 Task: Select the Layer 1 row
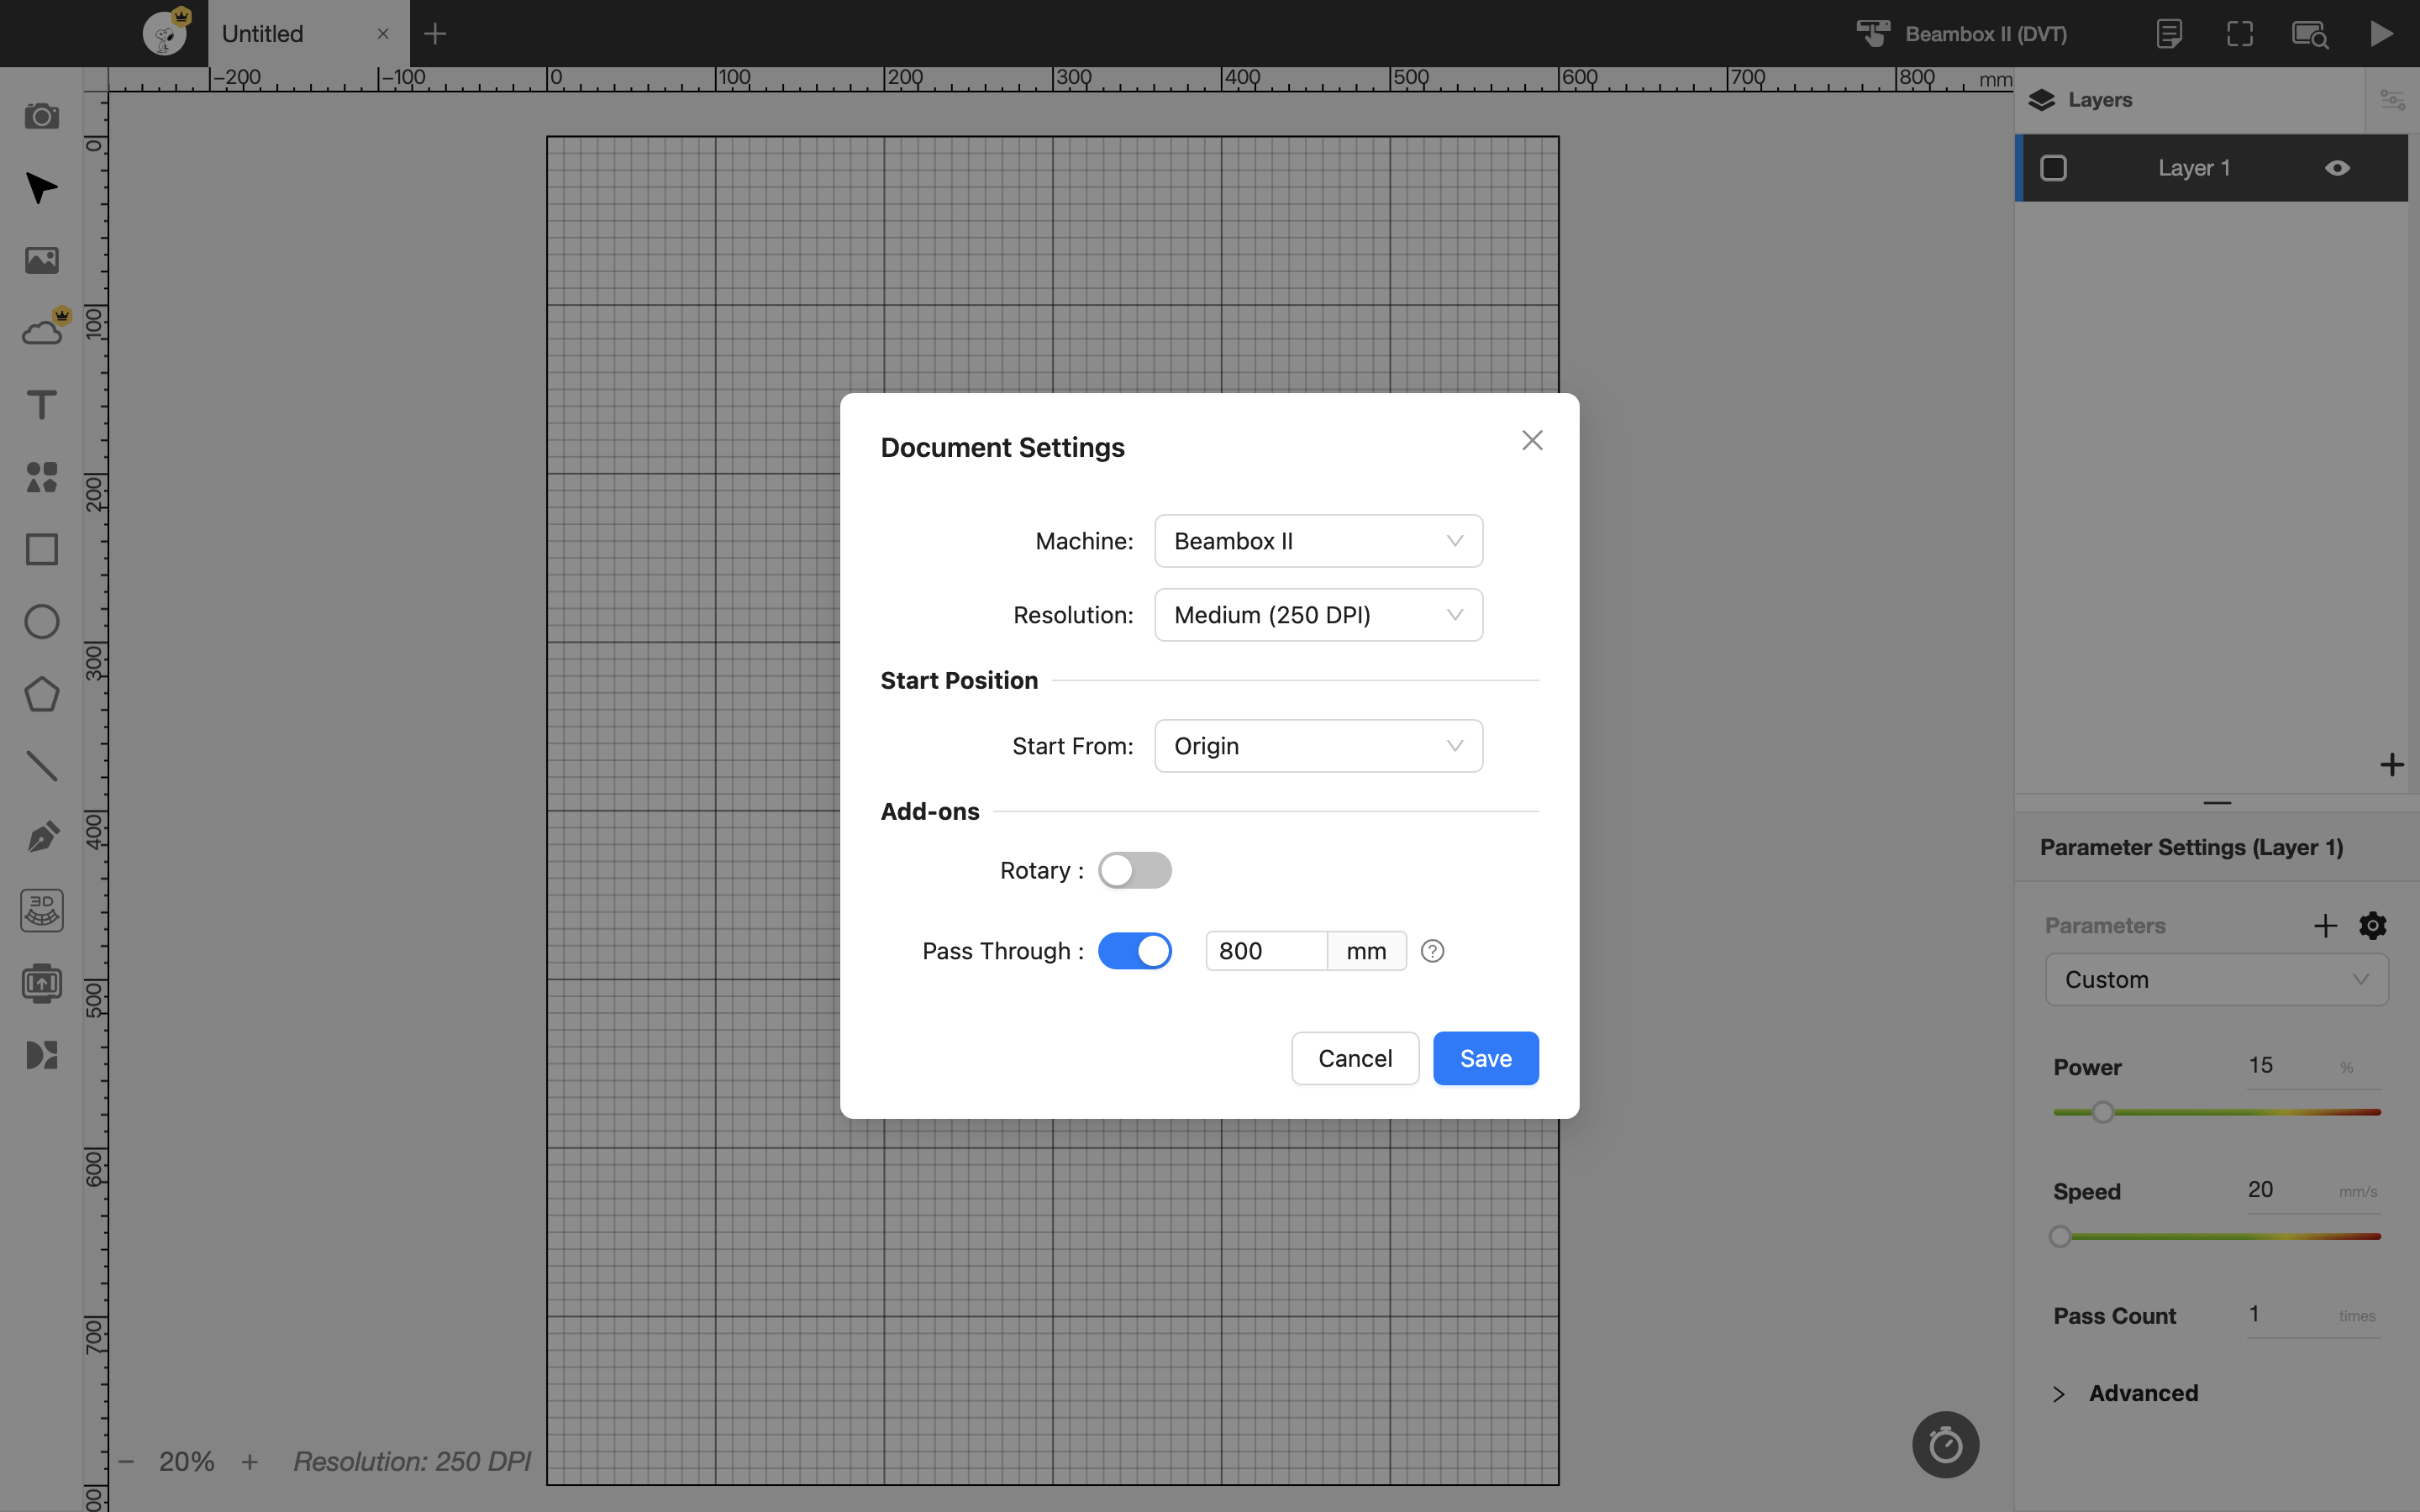pos(2211,168)
